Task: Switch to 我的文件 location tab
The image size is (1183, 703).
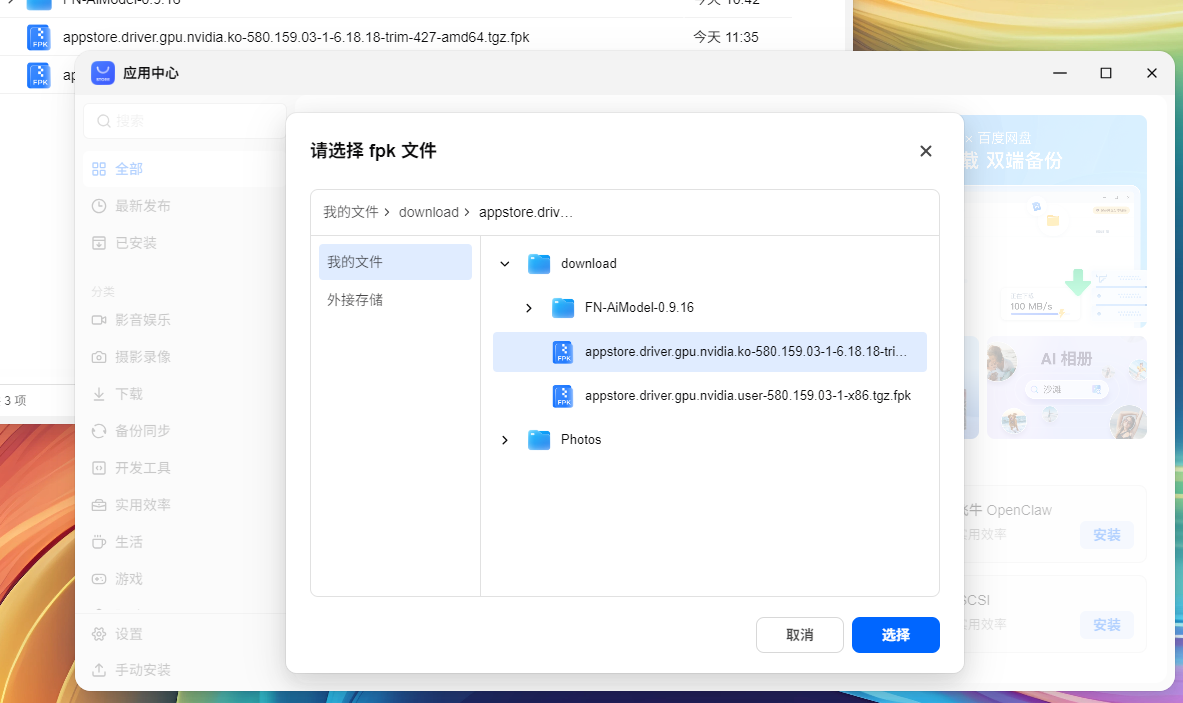Action: [395, 262]
